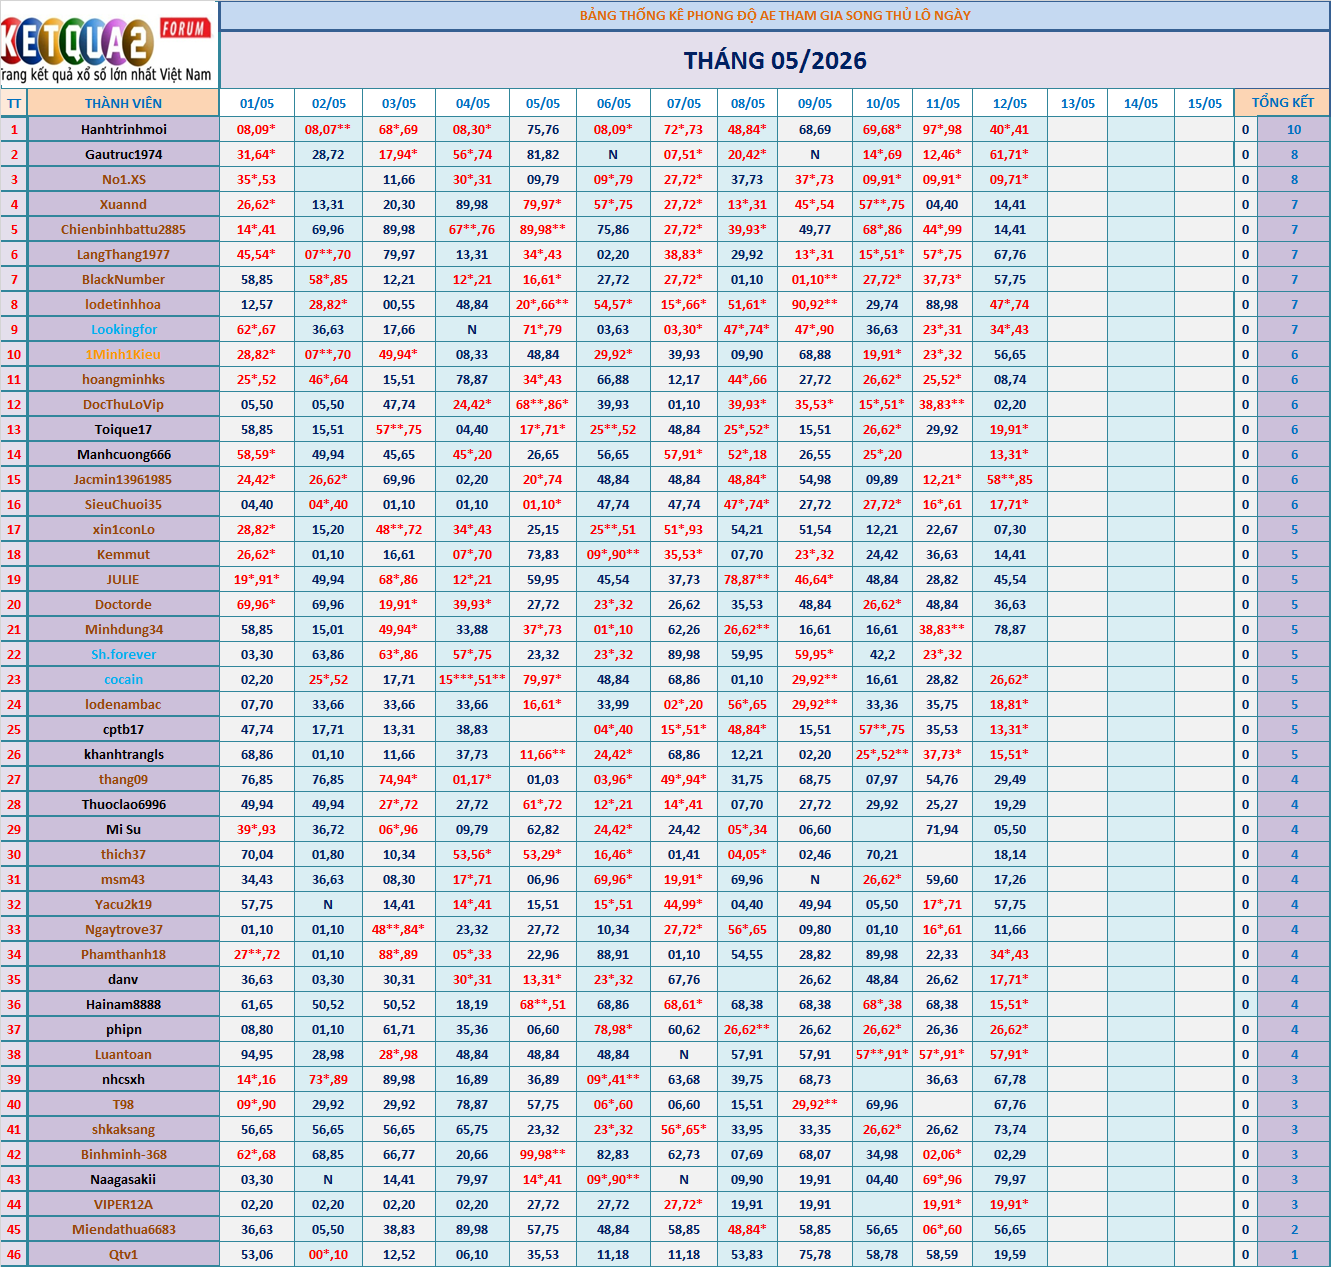This screenshot has width=1331, height=1267.
Task: Click member name "Hainam8888"
Action: (x=124, y=1004)
